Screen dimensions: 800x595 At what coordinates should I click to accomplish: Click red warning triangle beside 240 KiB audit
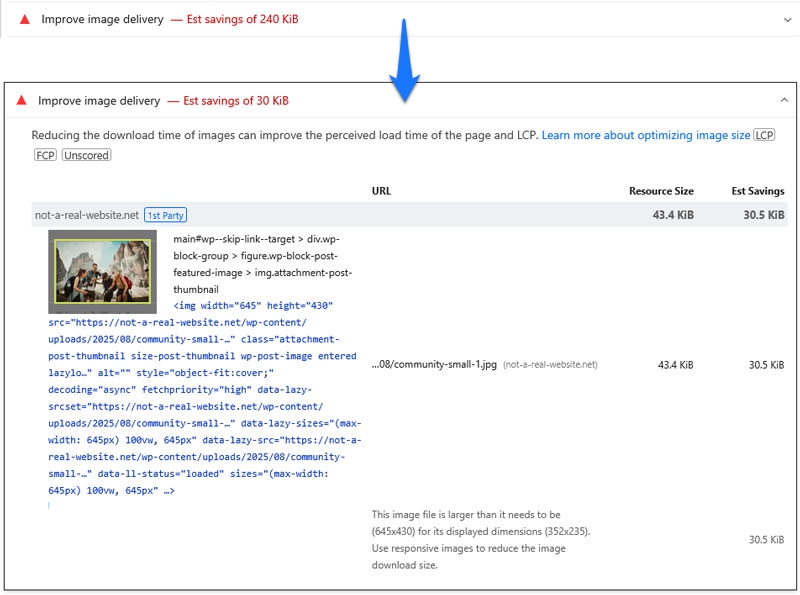(x=24, y=19)
